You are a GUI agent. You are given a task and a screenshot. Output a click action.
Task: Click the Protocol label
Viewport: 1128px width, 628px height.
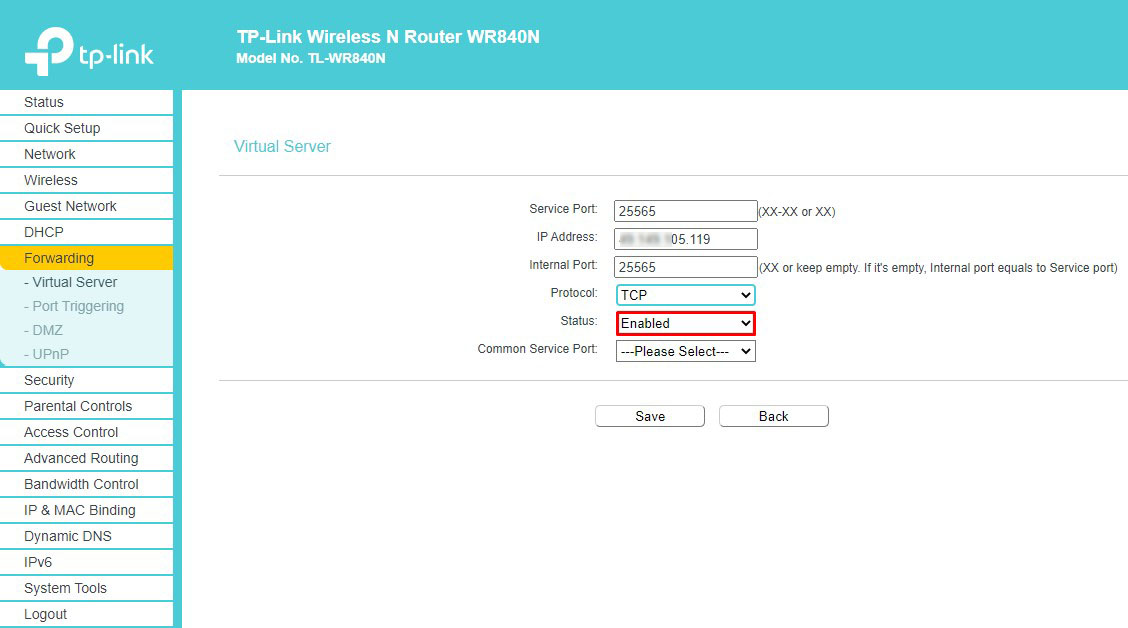point(574,293)
